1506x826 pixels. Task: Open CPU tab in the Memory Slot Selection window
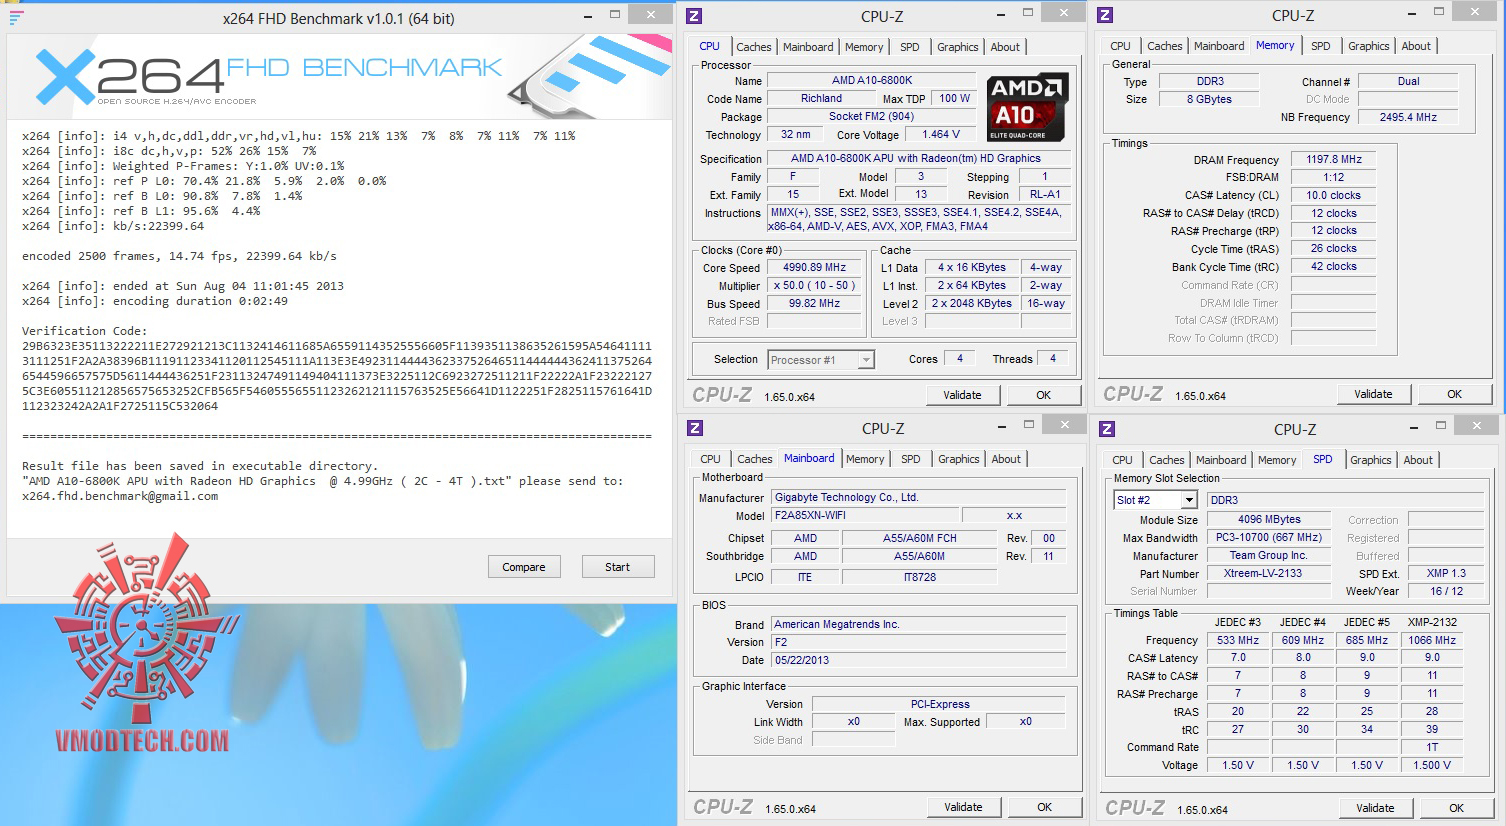[x=1122, y=460]
